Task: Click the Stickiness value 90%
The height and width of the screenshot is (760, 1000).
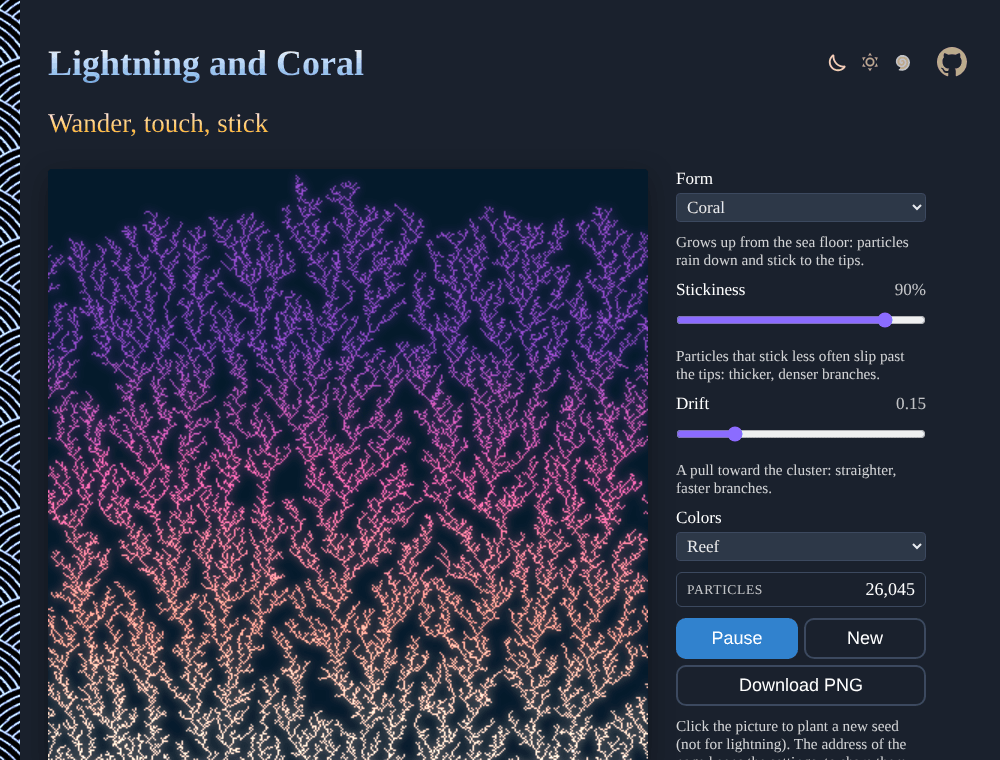Action: [910, 290]
